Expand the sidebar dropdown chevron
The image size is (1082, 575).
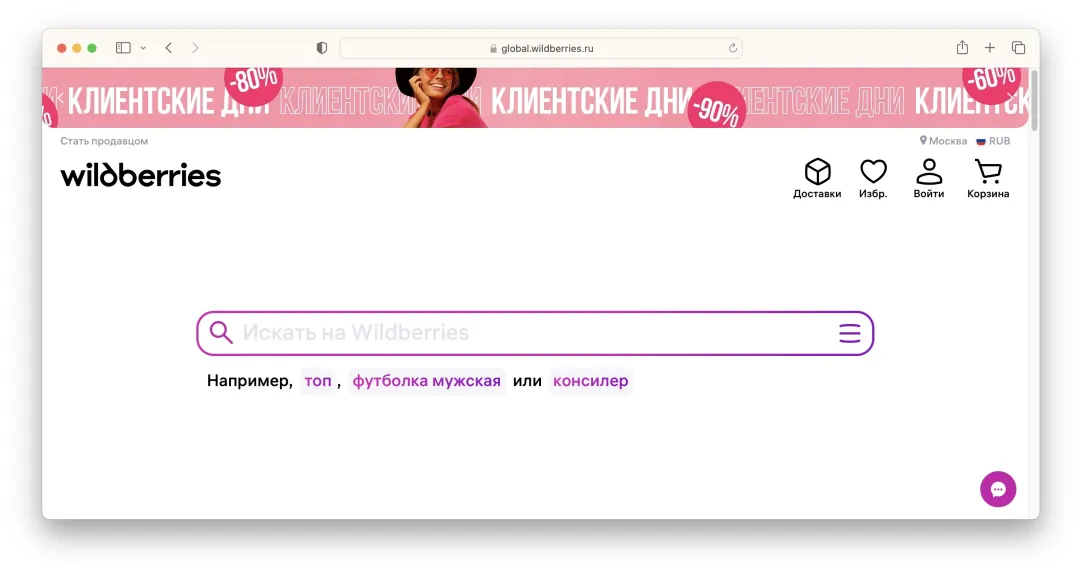[x=143, y=48]
